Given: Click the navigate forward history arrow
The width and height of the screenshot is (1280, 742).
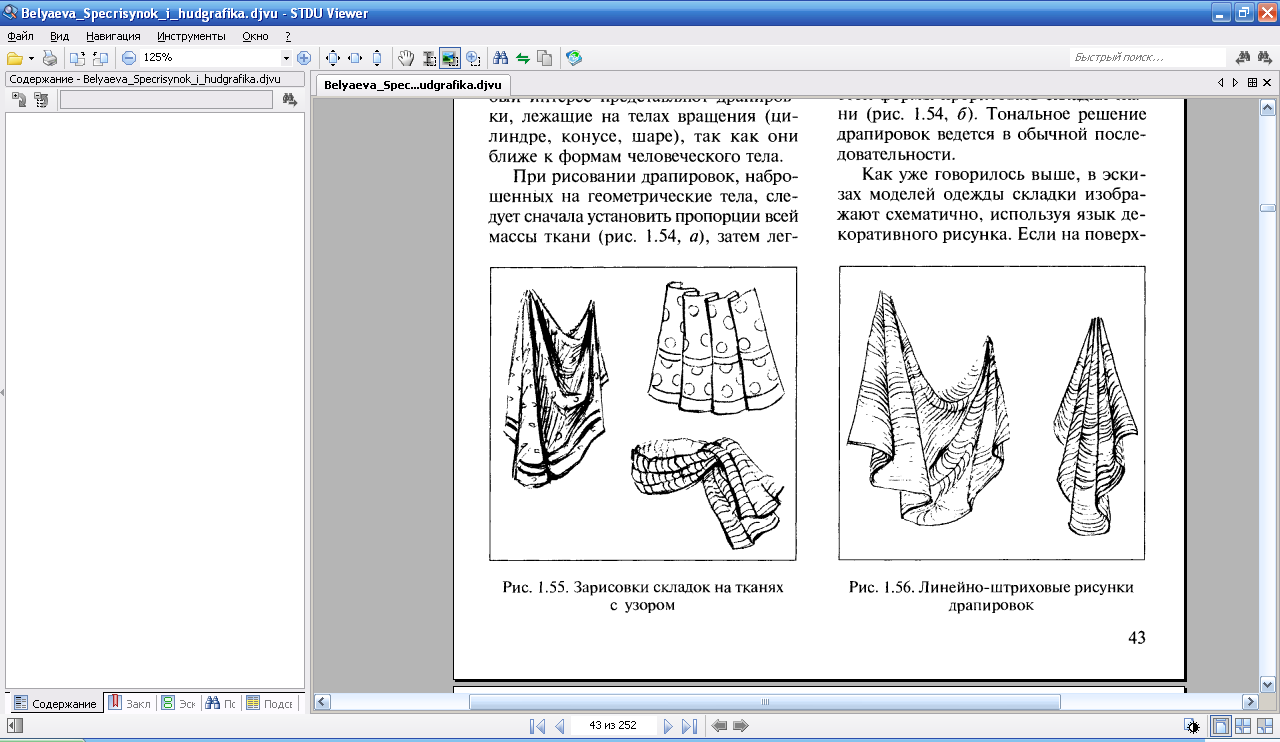Looking at the screenshot, I should (x=741, y=726).
